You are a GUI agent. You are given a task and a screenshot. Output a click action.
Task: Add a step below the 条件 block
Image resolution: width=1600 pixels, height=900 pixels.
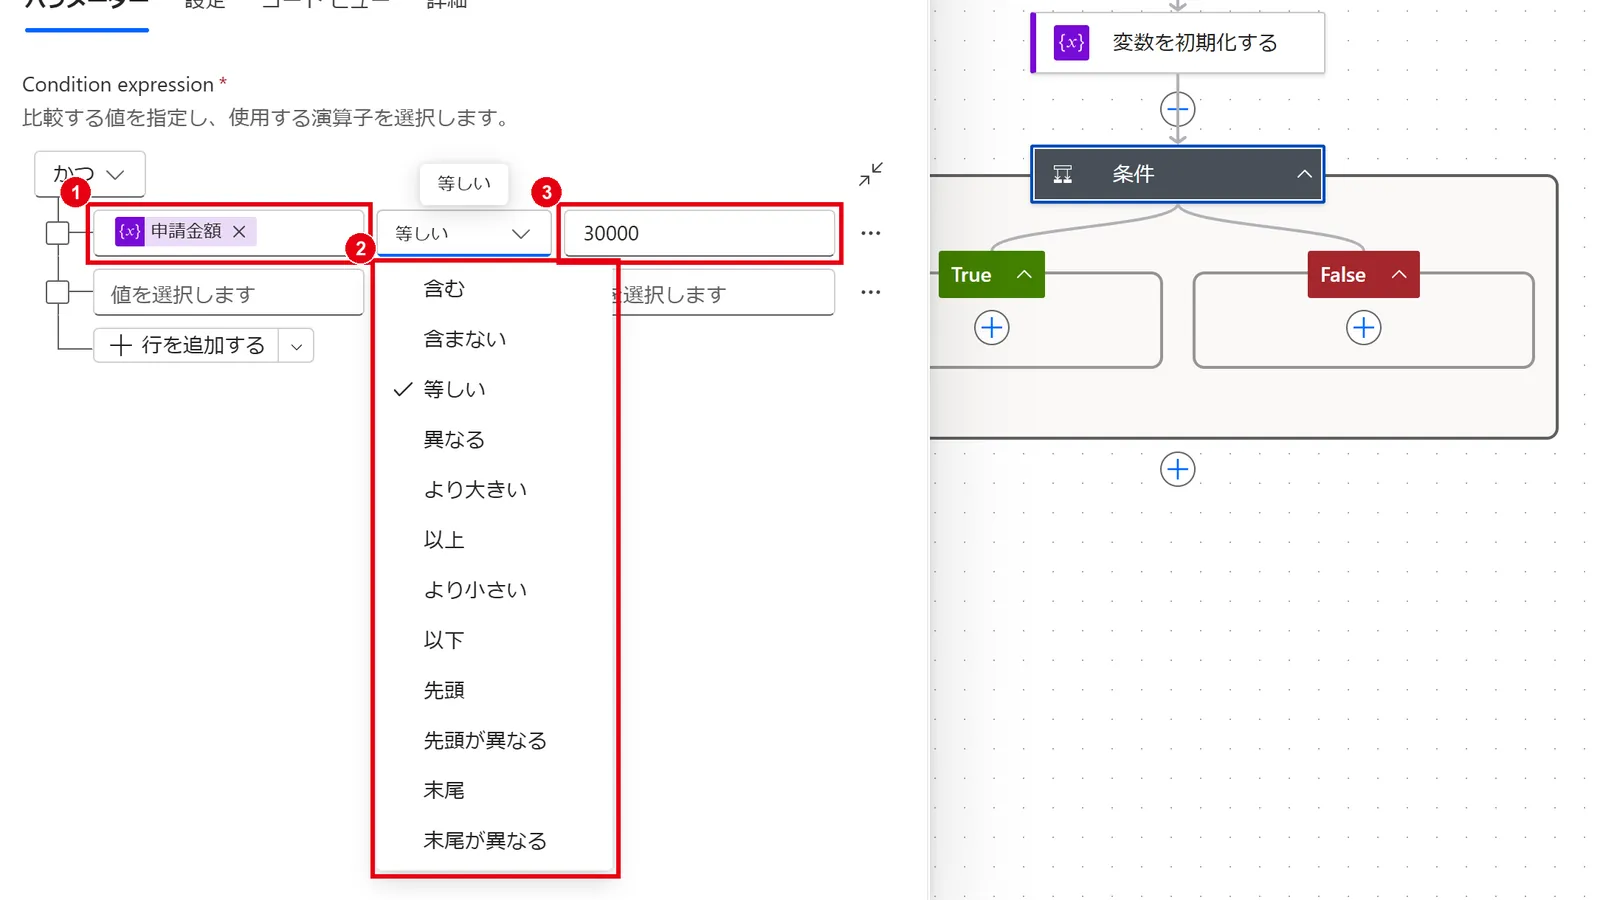pos(1178,469)
